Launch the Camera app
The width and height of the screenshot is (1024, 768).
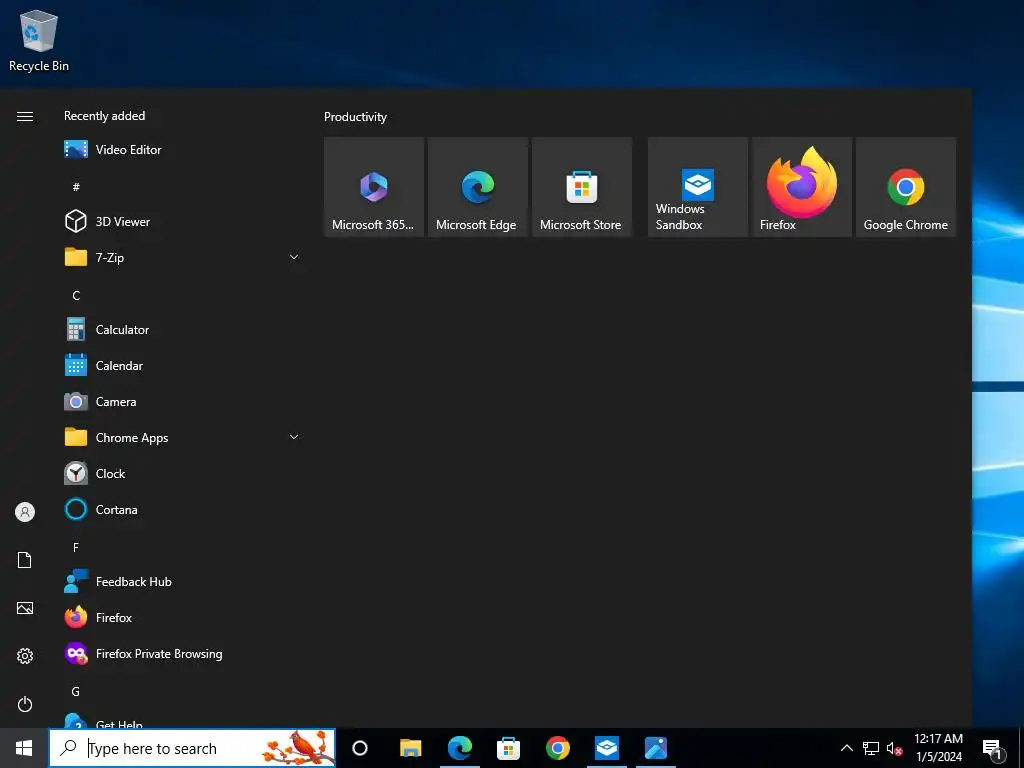(x=181, y=402)
